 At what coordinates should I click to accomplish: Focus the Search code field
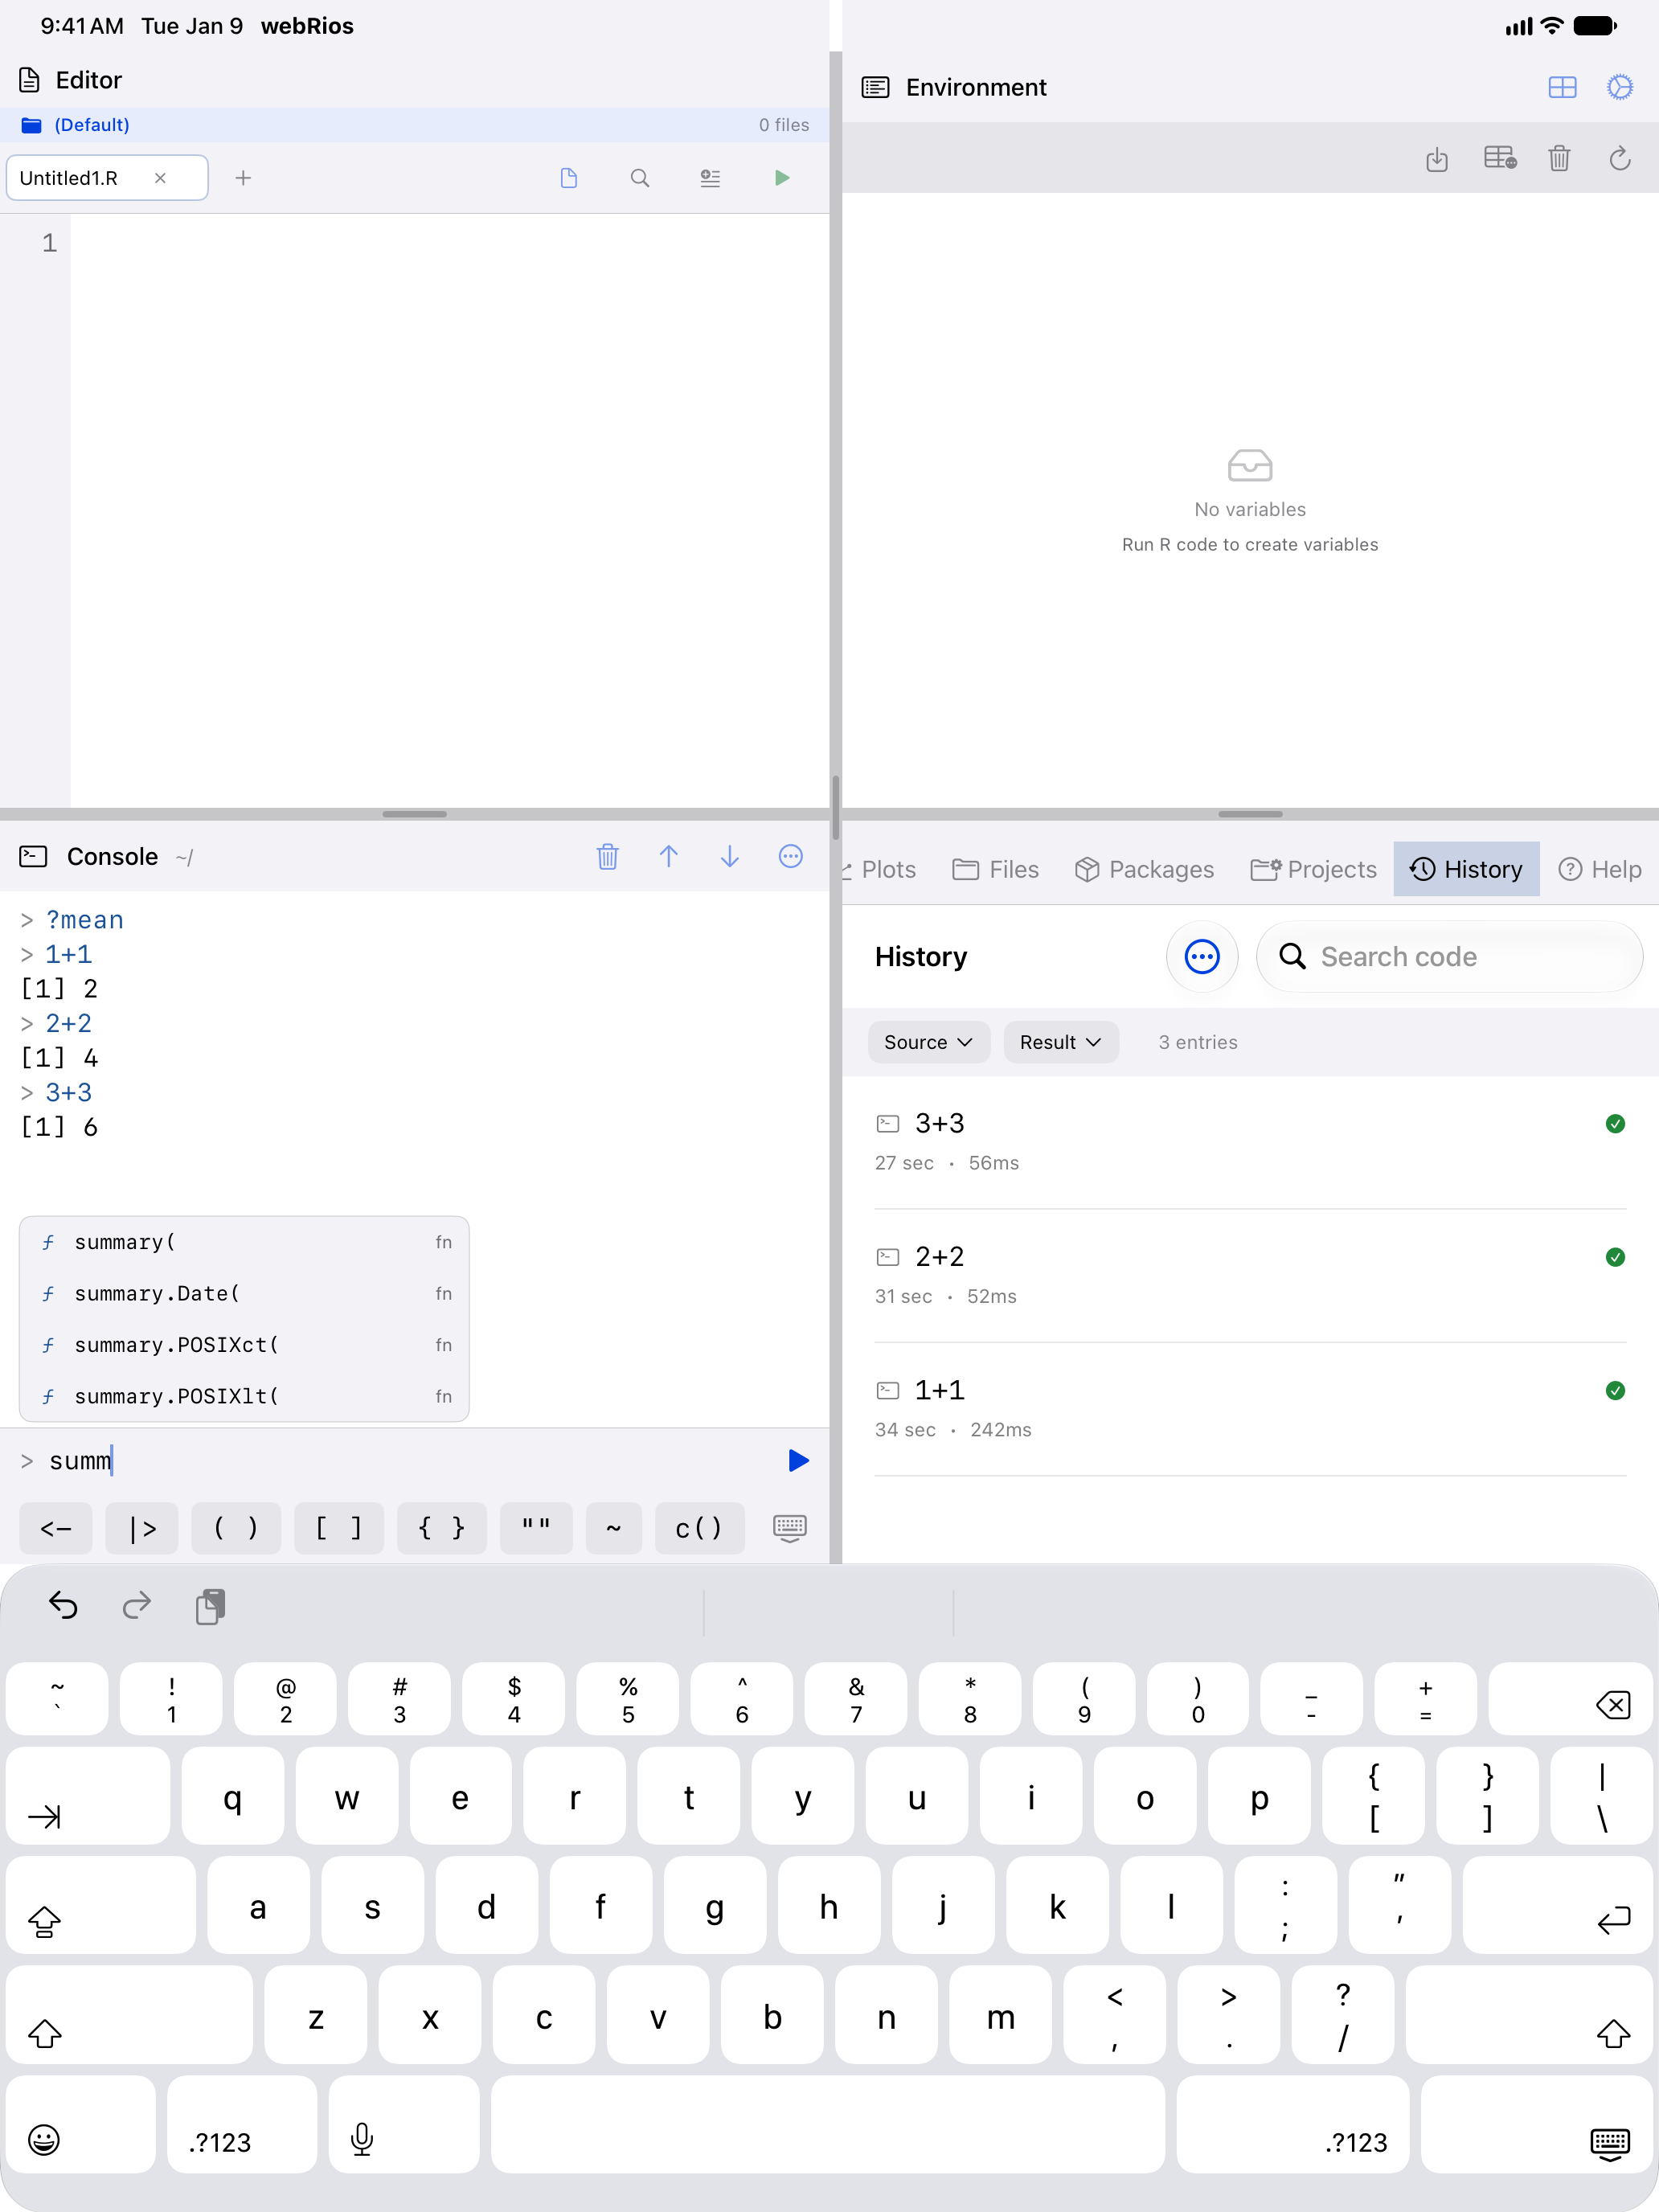[1449, 957]
